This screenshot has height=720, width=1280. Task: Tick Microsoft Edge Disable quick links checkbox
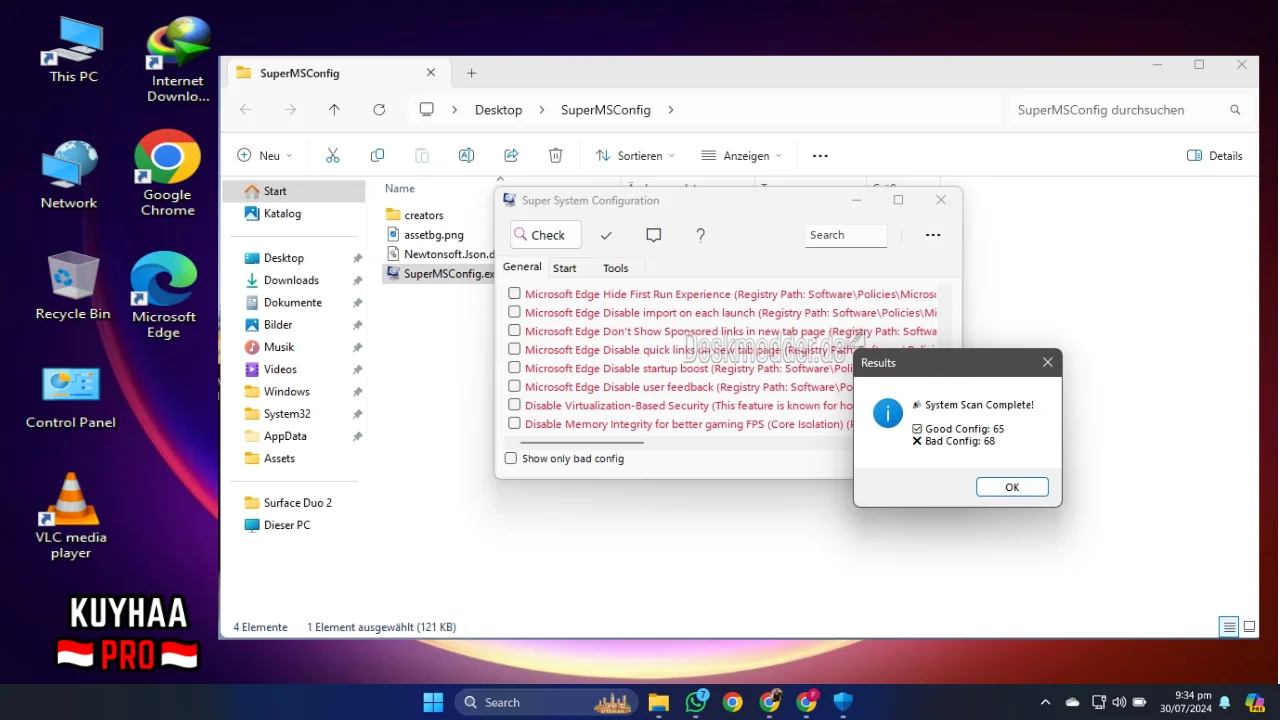coord(514,349)
